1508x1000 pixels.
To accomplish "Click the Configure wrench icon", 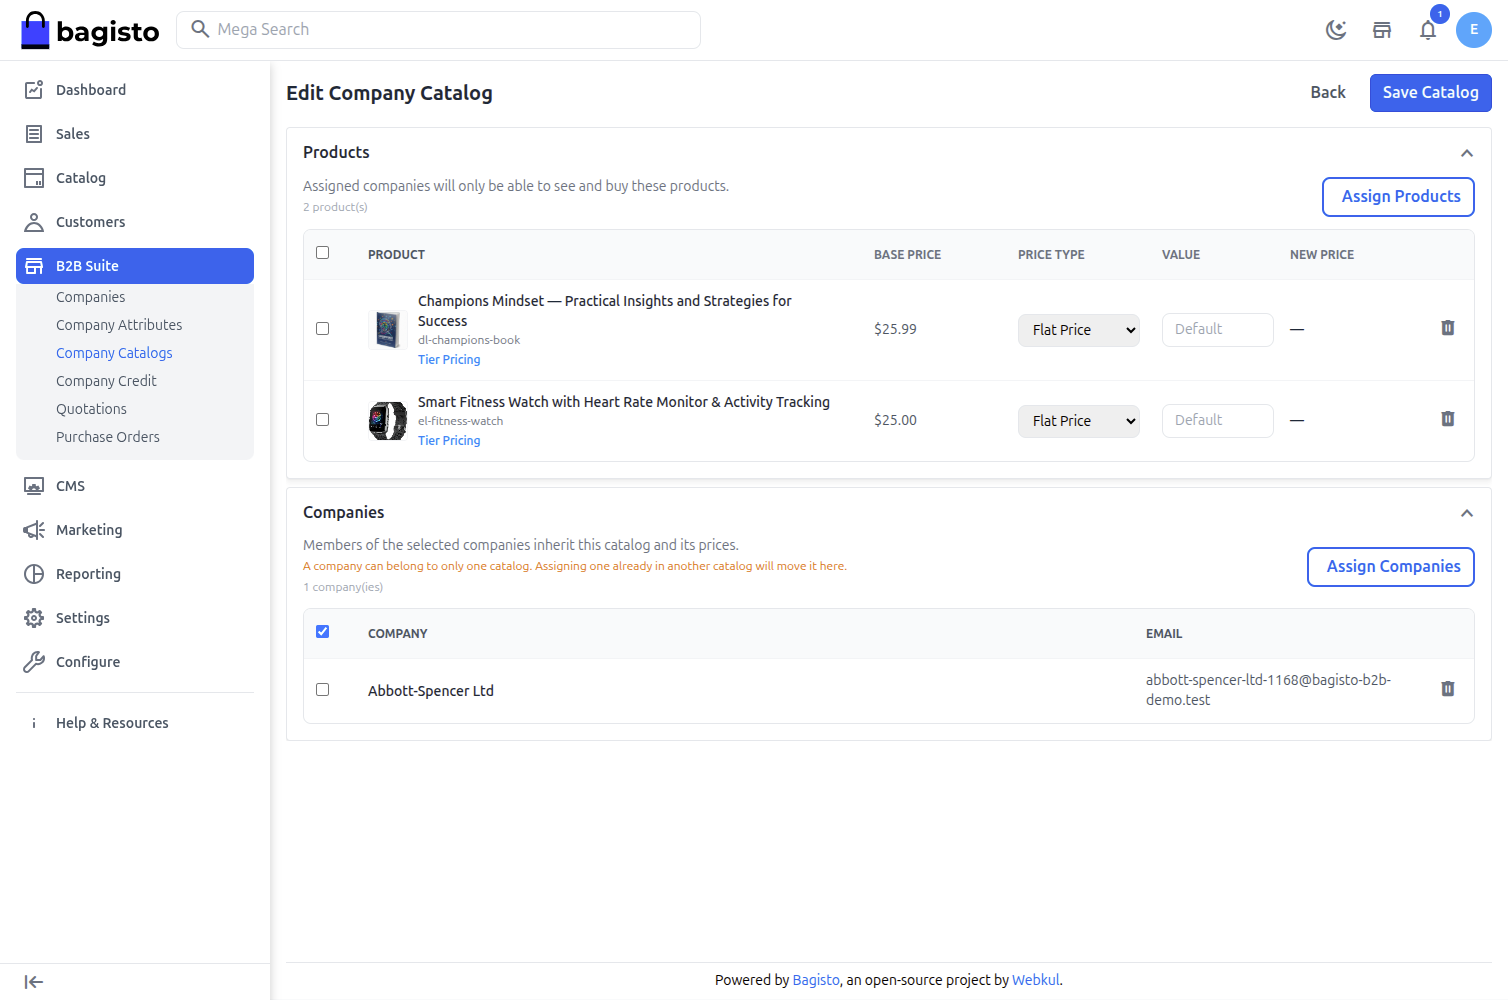I will 34,662.
